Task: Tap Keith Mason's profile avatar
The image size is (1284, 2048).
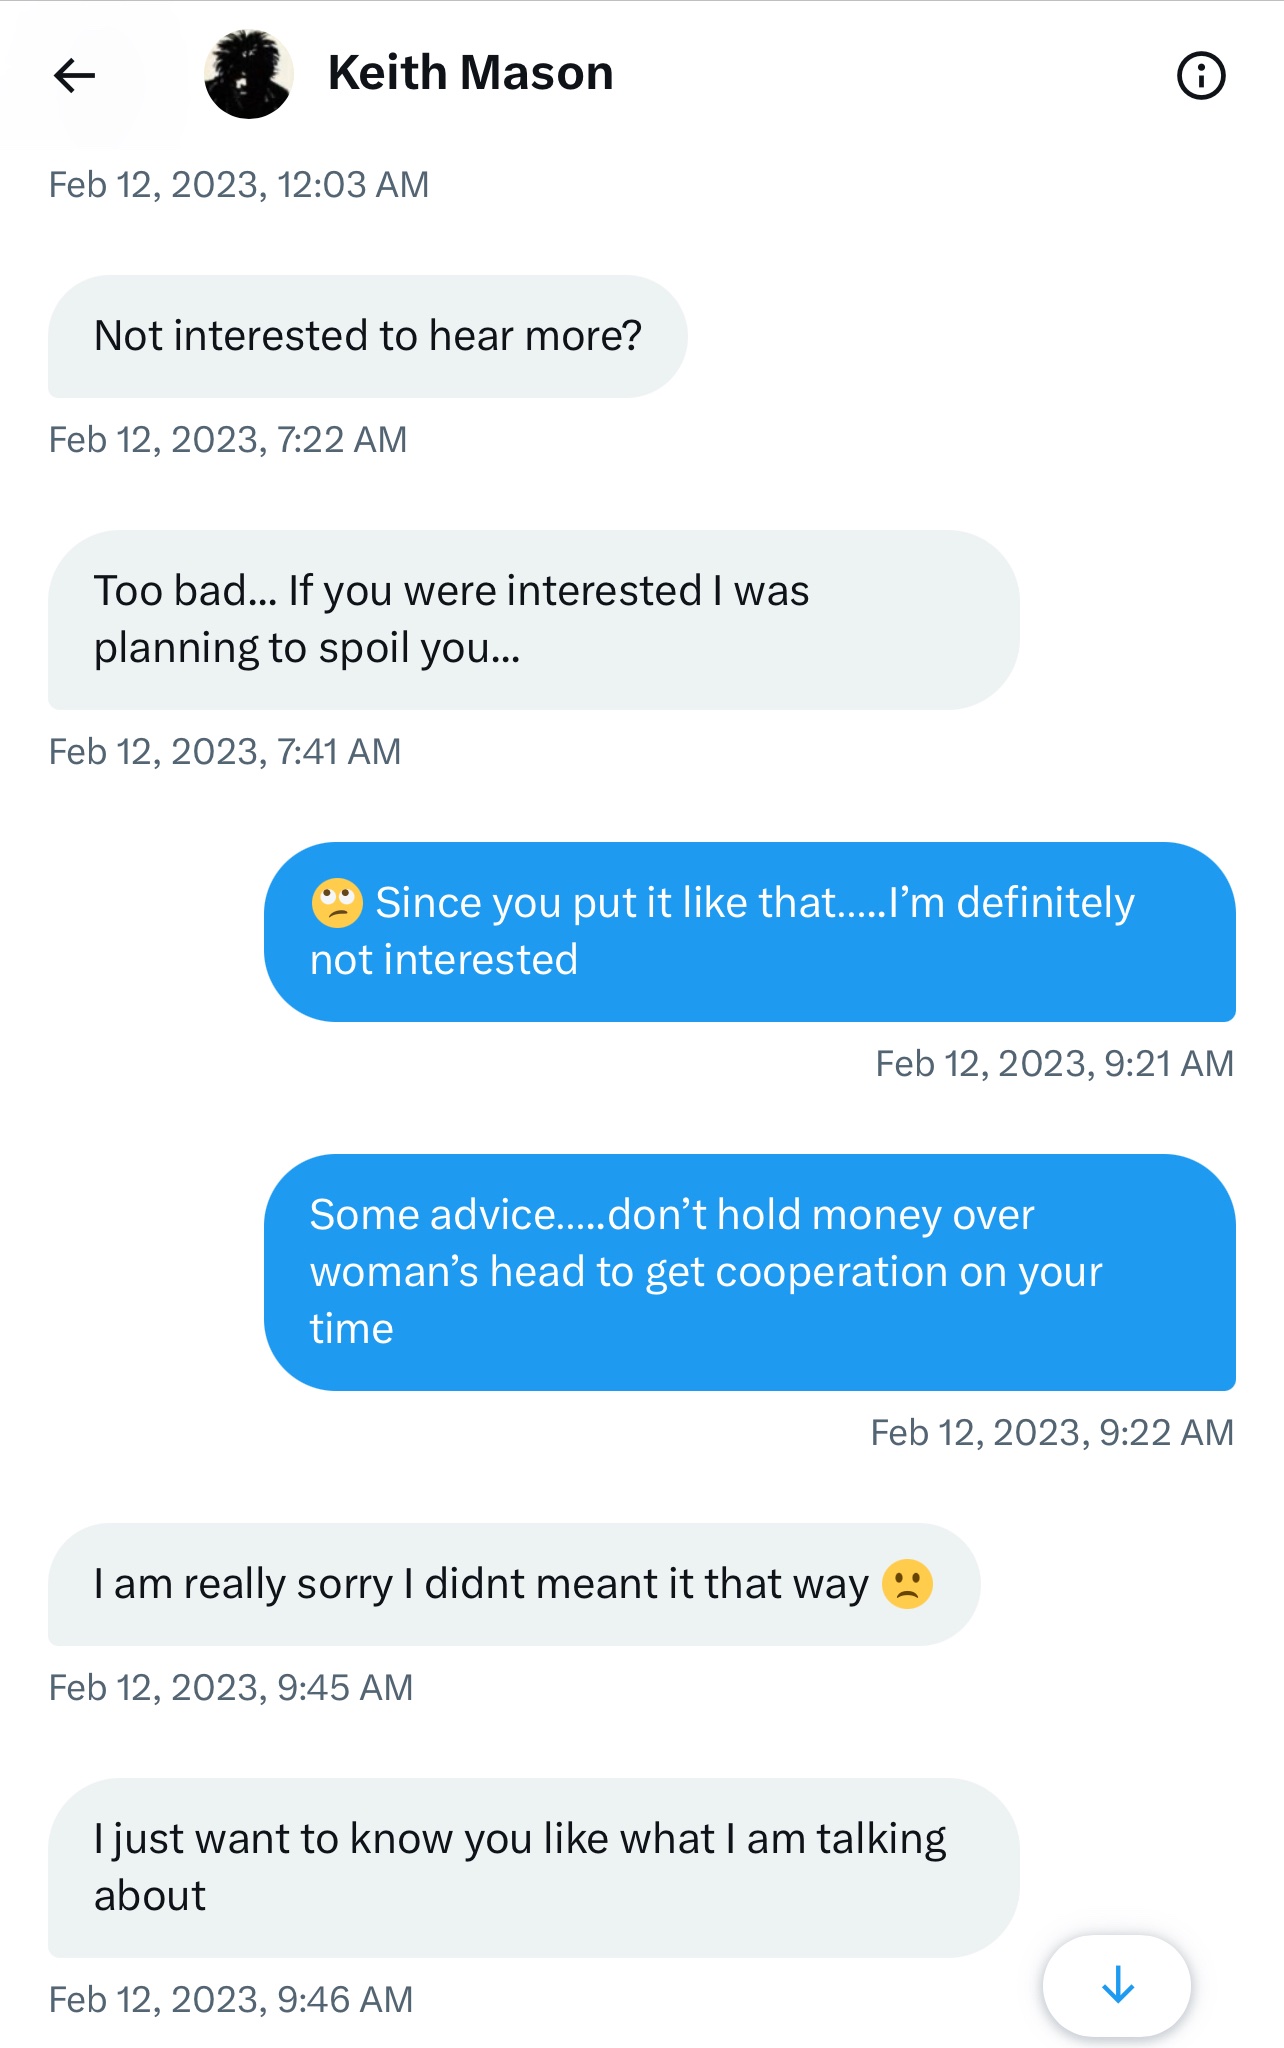Action: pos(248,75)
